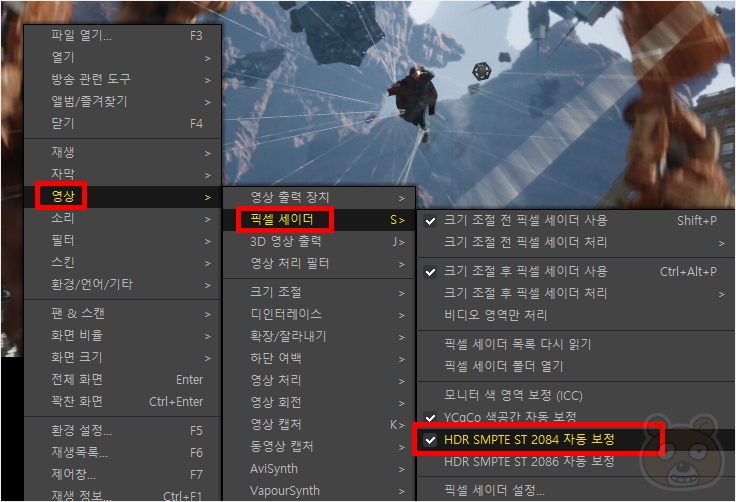This screenshot has height=502, width=736.
Task: Open the 화면 비율 submenu
Action: point(123,336)
